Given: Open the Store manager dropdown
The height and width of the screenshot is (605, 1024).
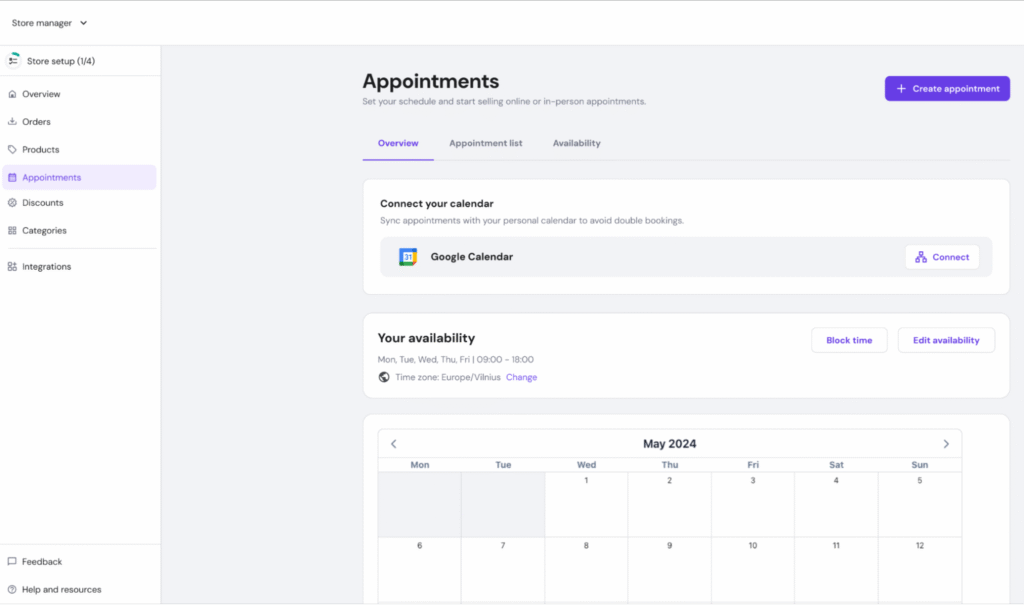Looking at the screenshot, I should click(x=50, y=23).
